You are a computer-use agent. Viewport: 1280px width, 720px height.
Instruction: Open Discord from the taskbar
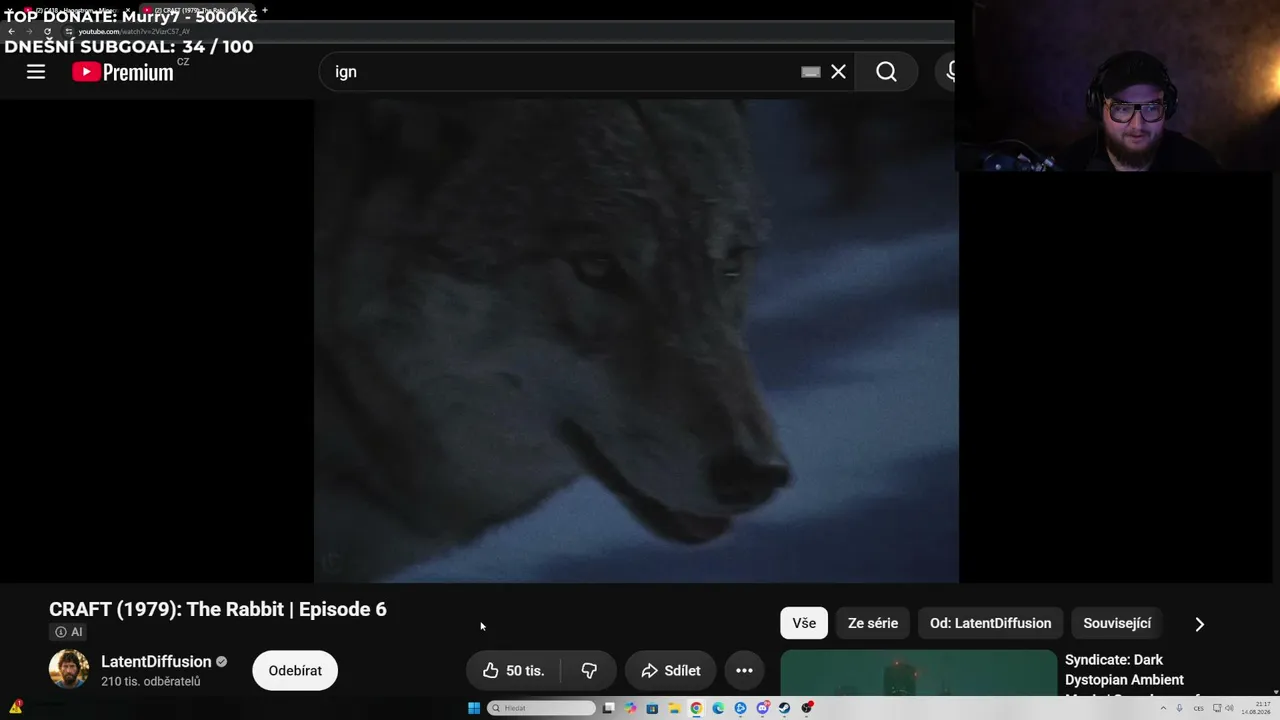762,708
